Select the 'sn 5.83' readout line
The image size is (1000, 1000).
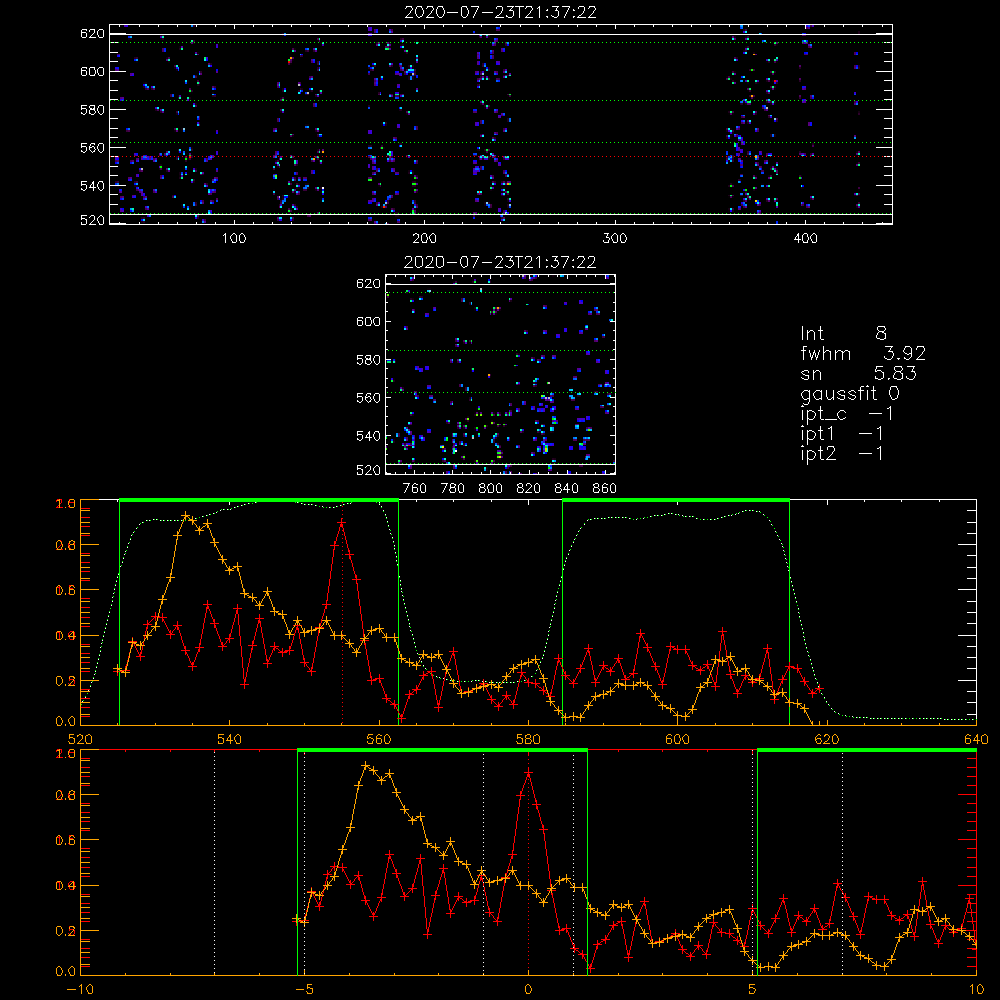point(858,373)
